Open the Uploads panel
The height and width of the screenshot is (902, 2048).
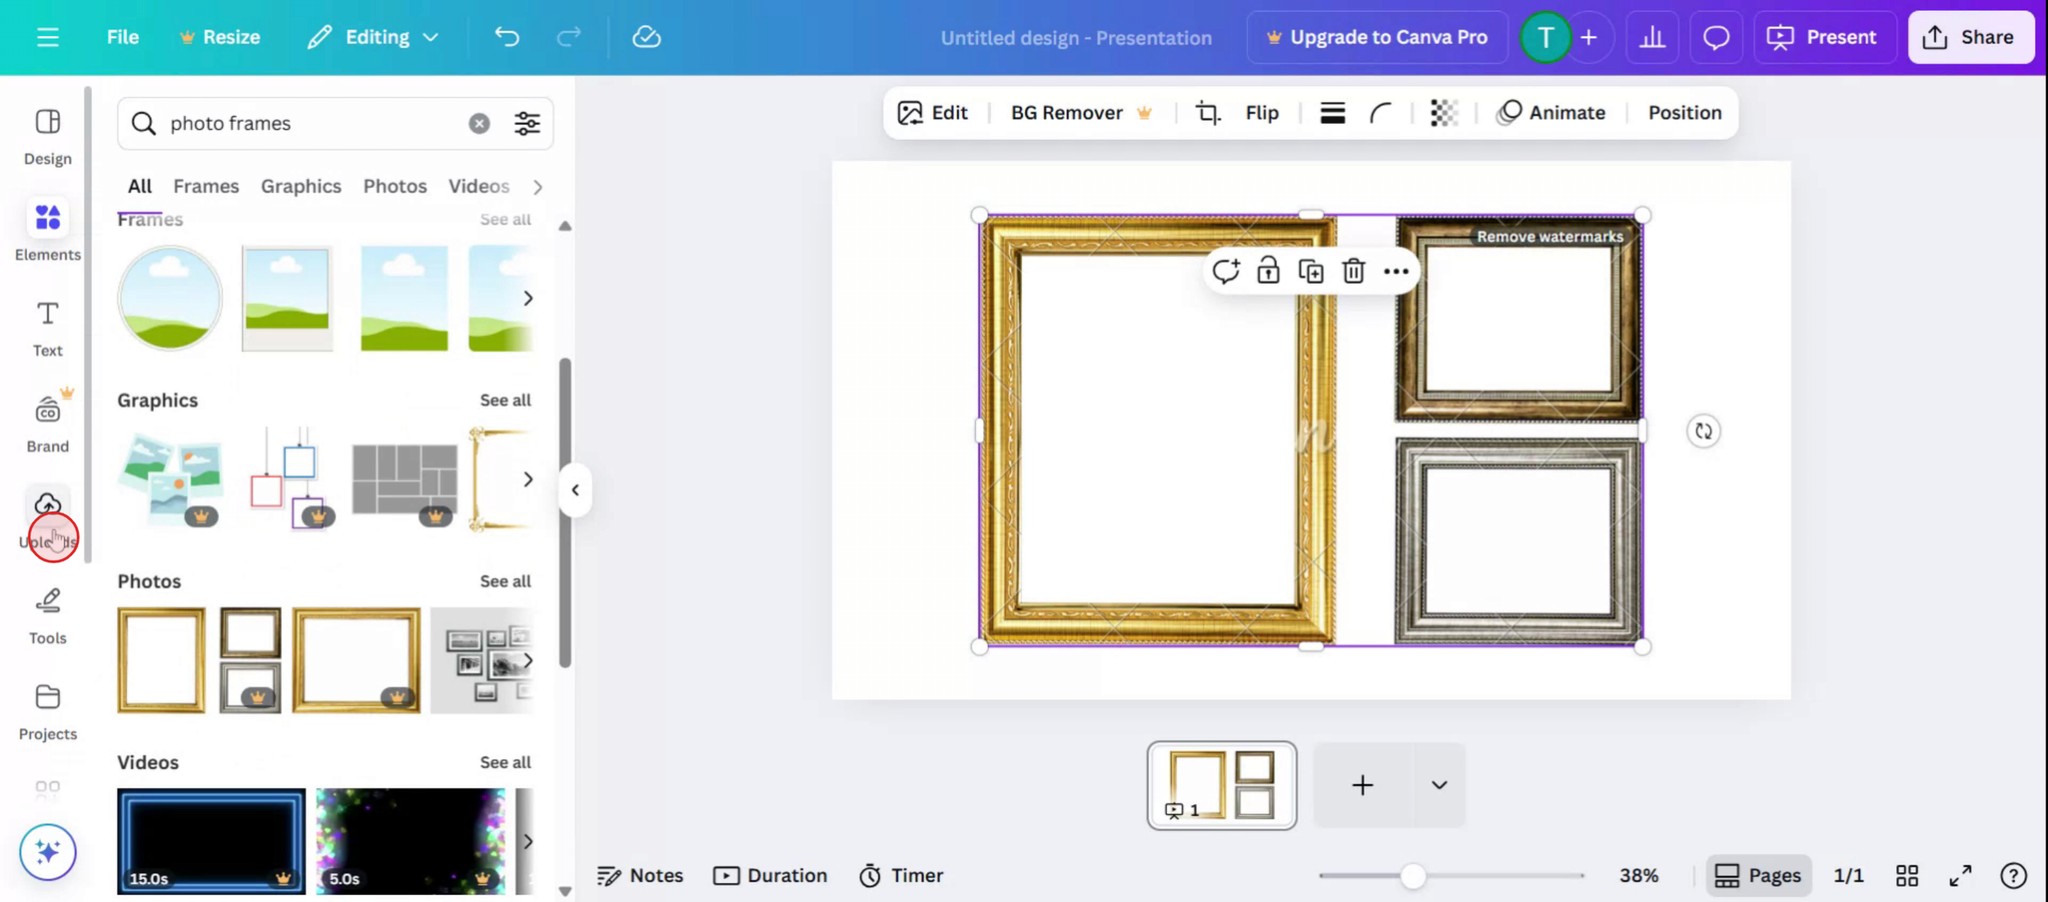[x=46, y=515]
